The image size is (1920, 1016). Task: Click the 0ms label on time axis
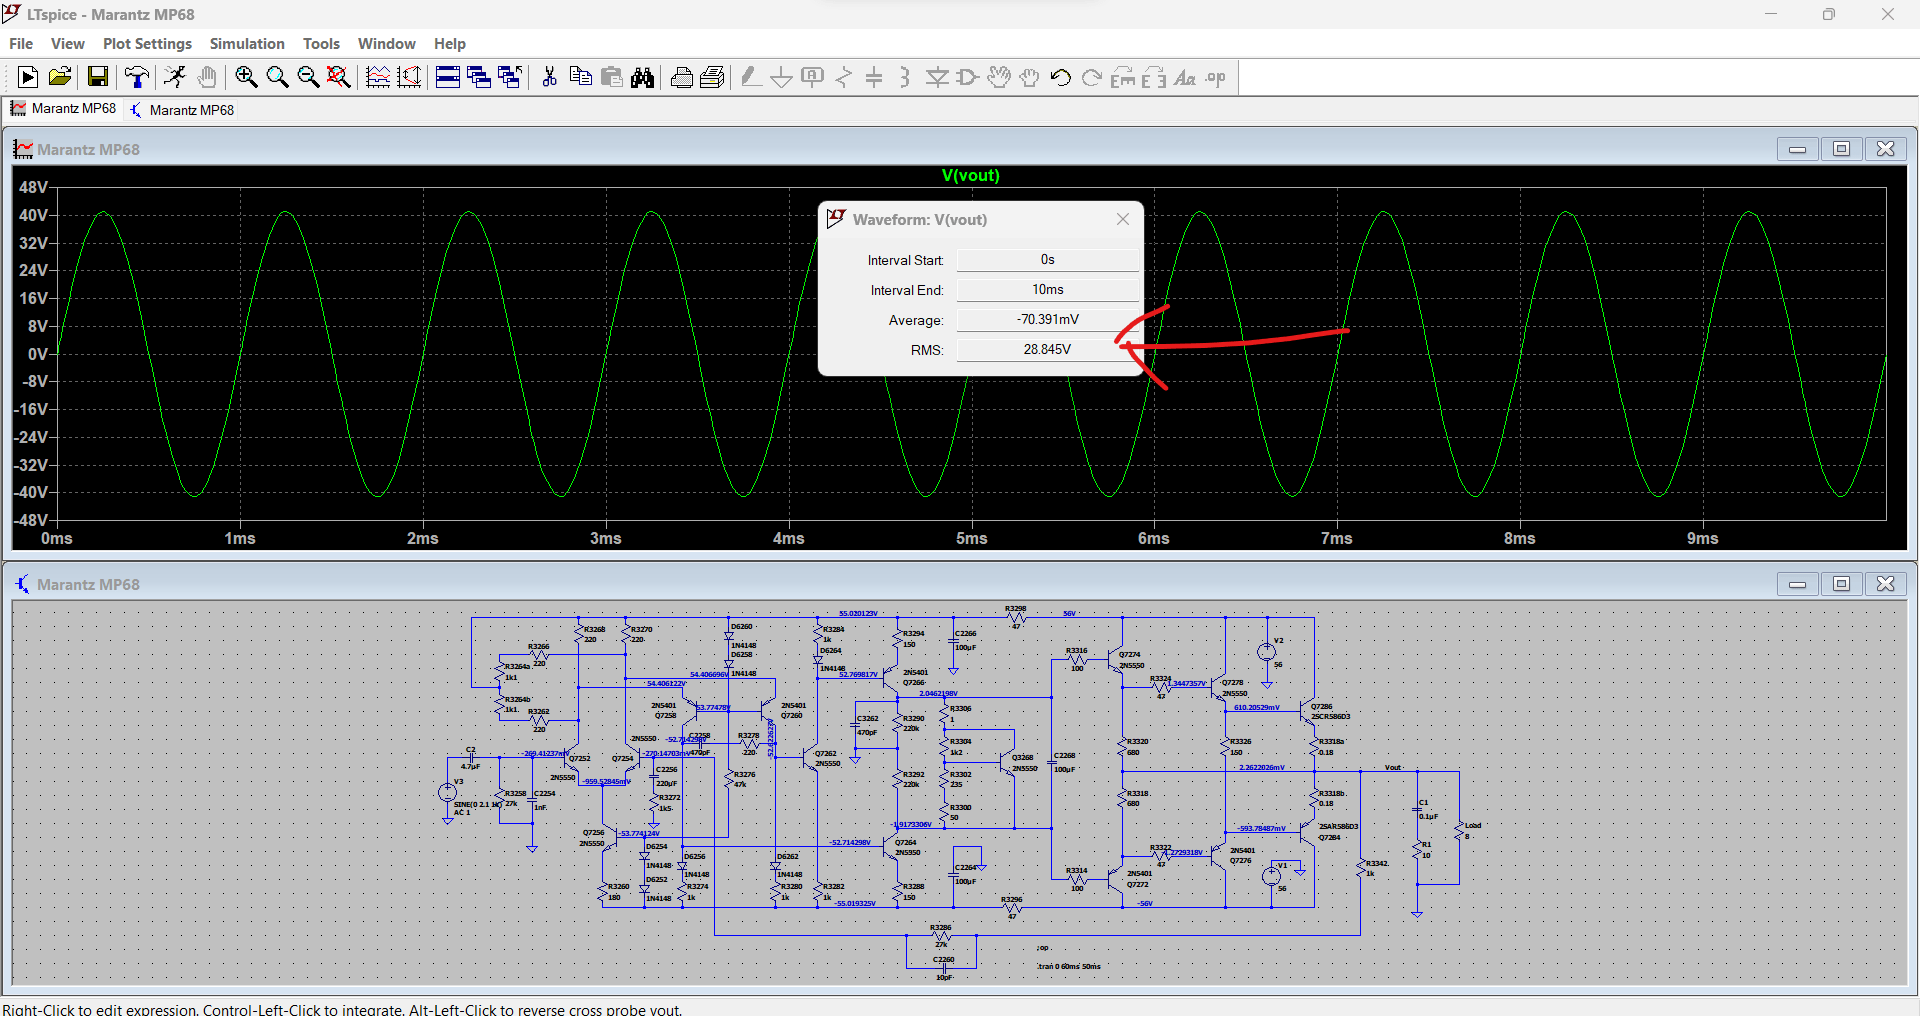(57, 538)
